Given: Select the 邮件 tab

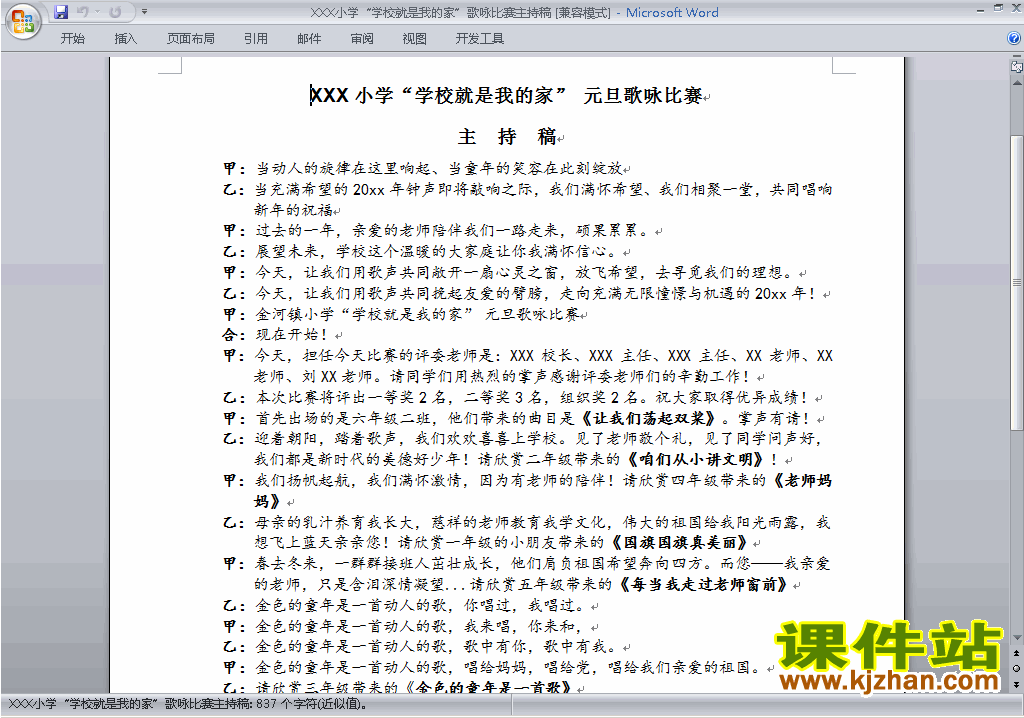Looking at the screenshot, I should pos(309,39).
